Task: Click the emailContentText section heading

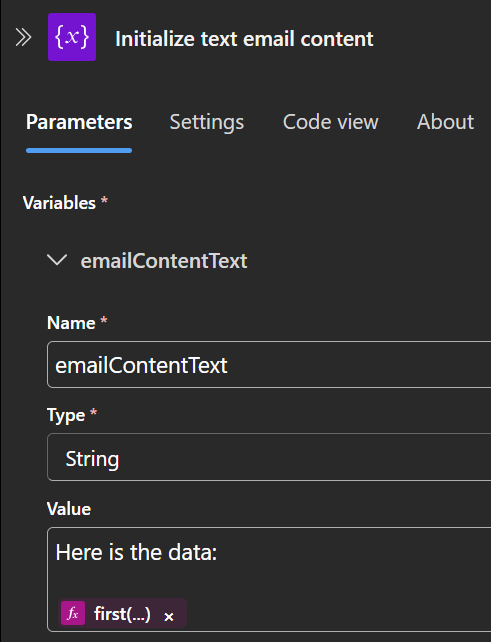Action: 164,261
